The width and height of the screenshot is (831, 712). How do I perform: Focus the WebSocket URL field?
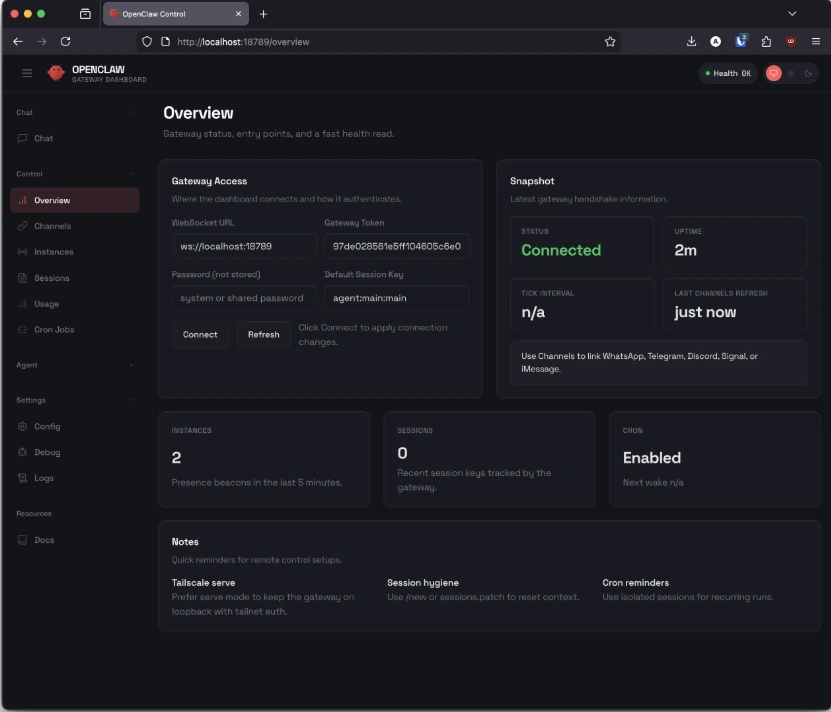tap(244, 246)
